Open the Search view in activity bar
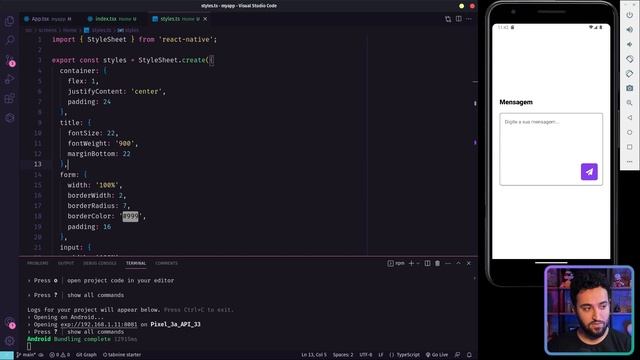The height and width of the screenshot is (360, 640). click(x=9, y=40)
